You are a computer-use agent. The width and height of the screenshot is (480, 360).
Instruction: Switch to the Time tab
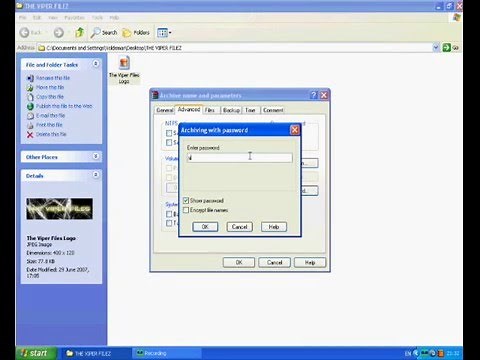(x=250, y=110)
